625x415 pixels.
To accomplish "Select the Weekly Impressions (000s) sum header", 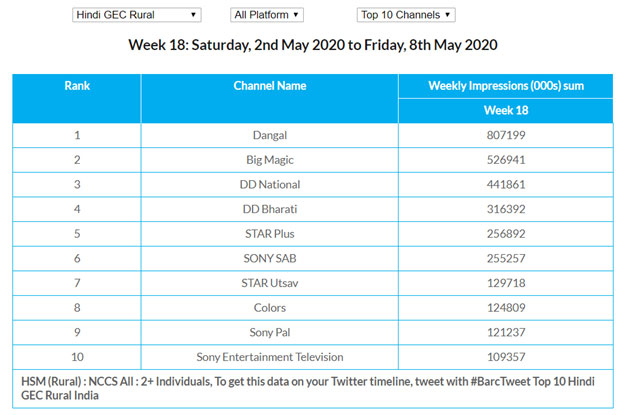I will pos(505,86).
